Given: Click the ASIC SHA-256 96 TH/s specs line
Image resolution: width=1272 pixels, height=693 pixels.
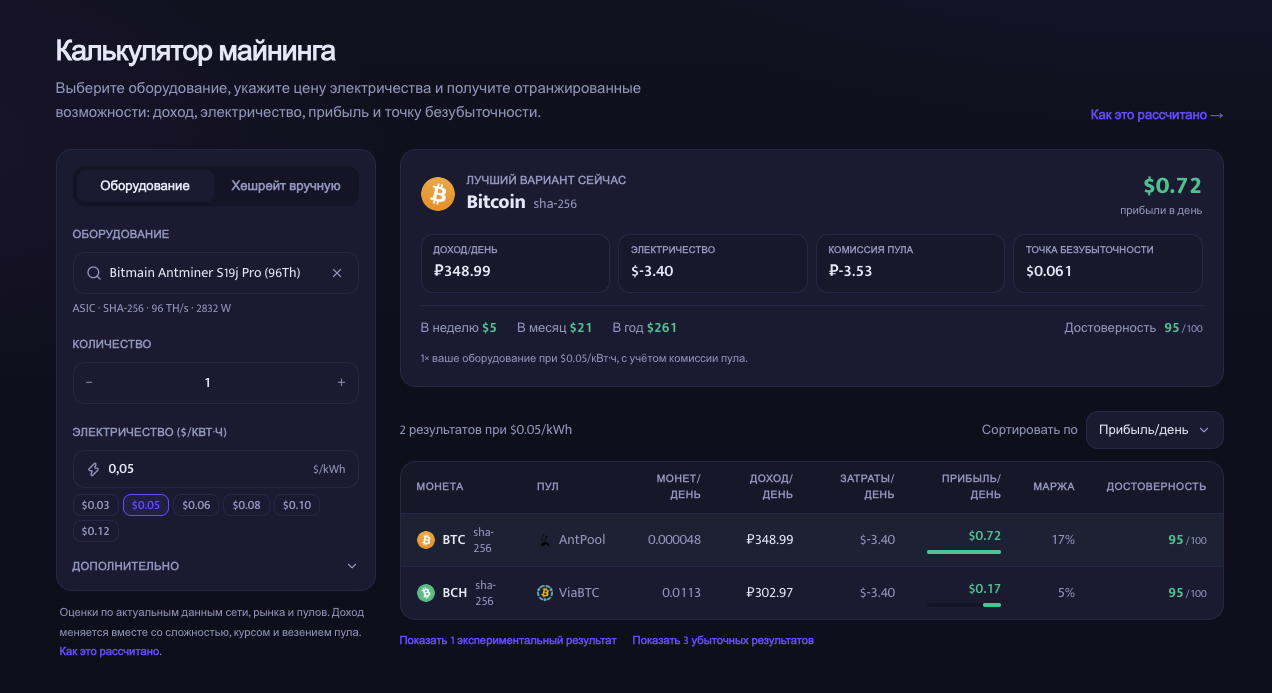Looking at the screenshot, I should [x=152, y=308].
